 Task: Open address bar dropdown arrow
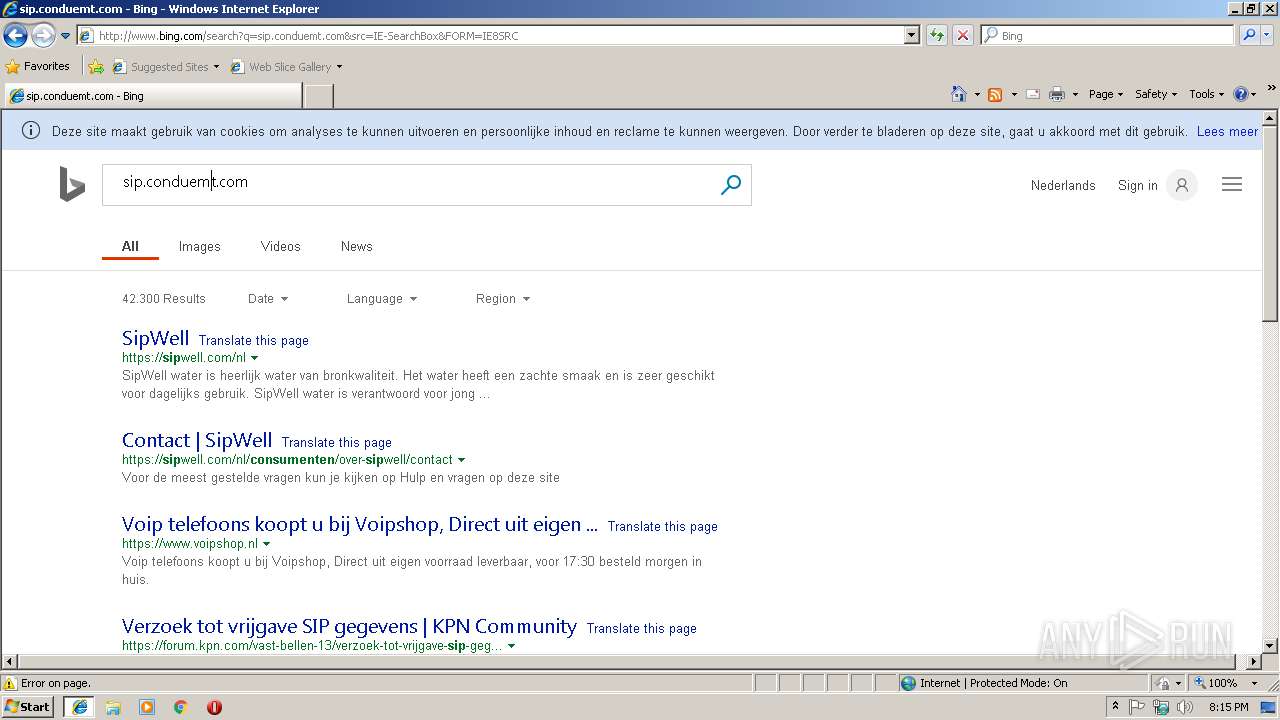[x=911, y=35]
